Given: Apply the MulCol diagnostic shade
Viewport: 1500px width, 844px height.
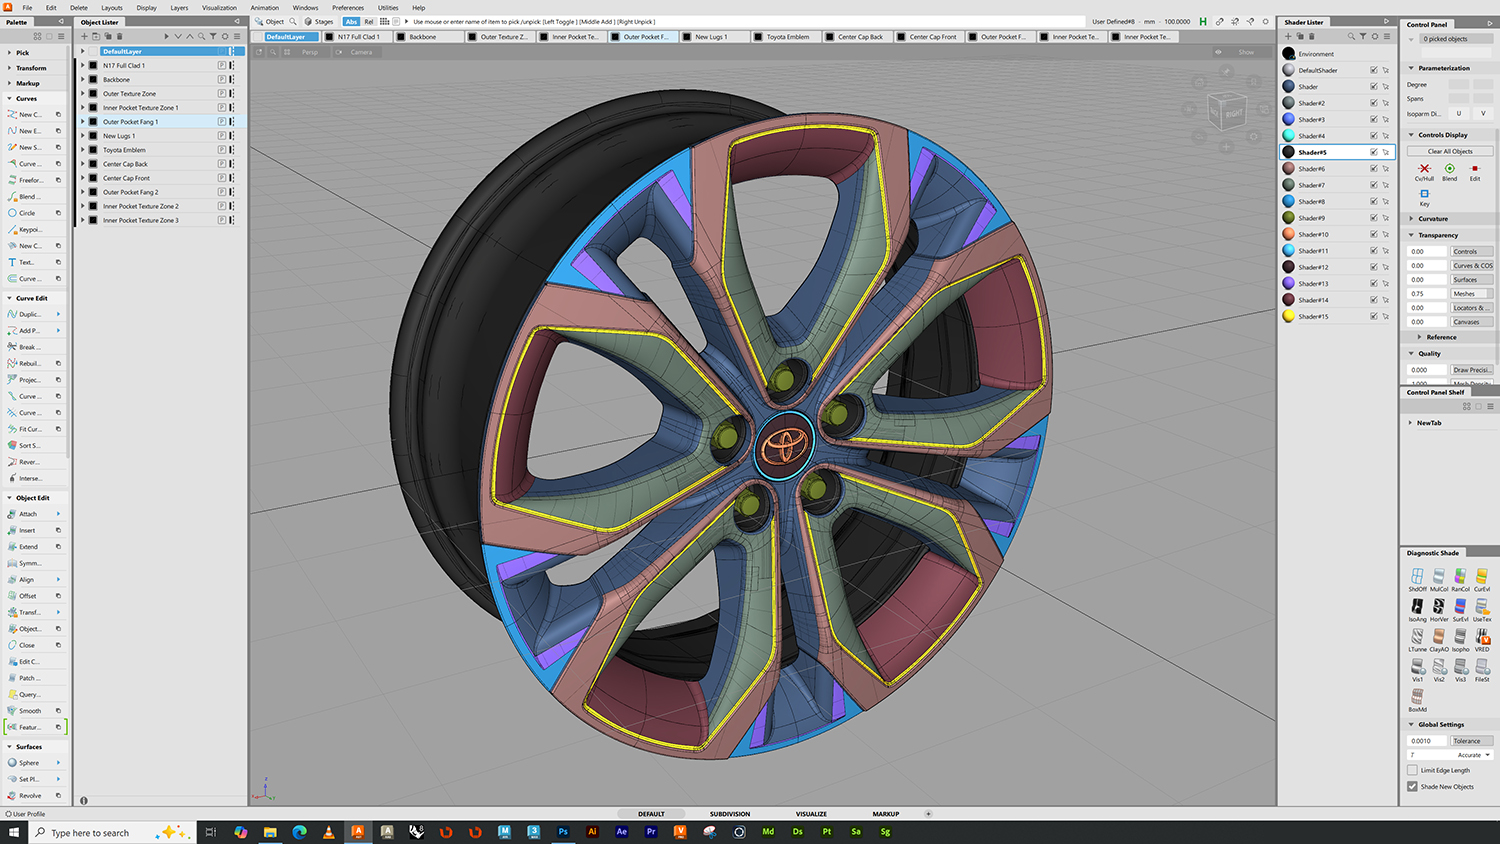Looking at the screenshot, I should tap(1439, 579).
